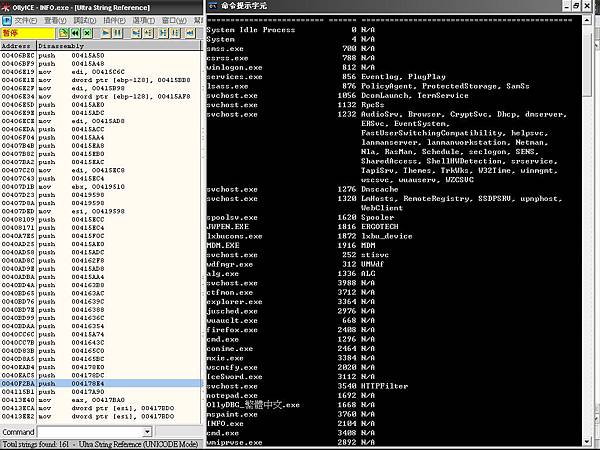Open the 文件(F) menu
Screen dimensions: 600x450
coord(26,21)
